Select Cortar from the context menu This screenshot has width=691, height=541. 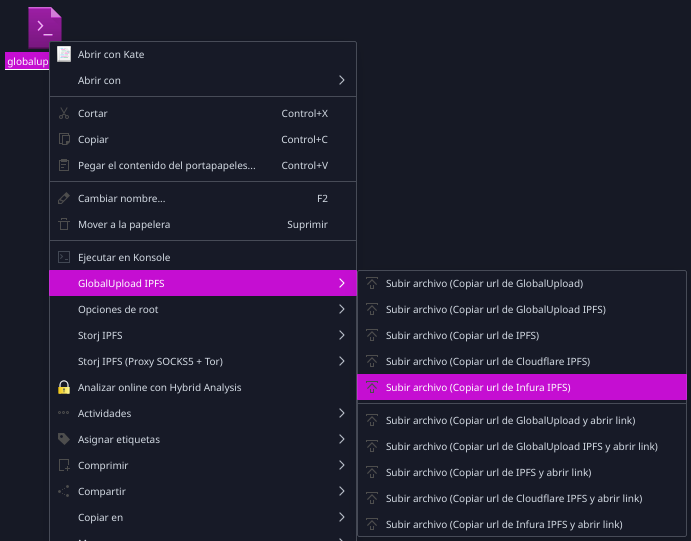tap(203, 113)
